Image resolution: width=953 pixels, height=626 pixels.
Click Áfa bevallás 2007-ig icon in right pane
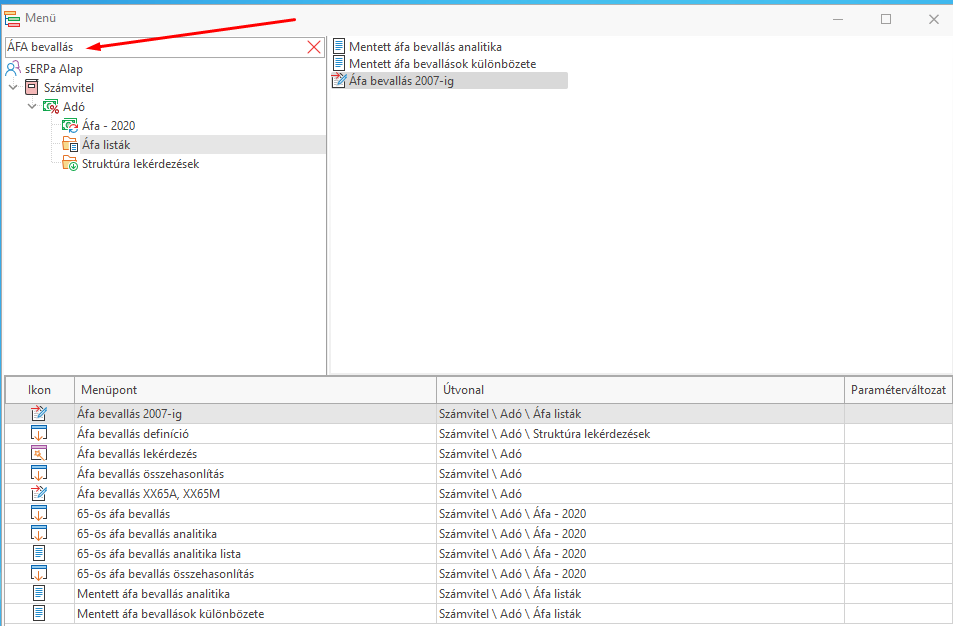(x=339, y=80)
